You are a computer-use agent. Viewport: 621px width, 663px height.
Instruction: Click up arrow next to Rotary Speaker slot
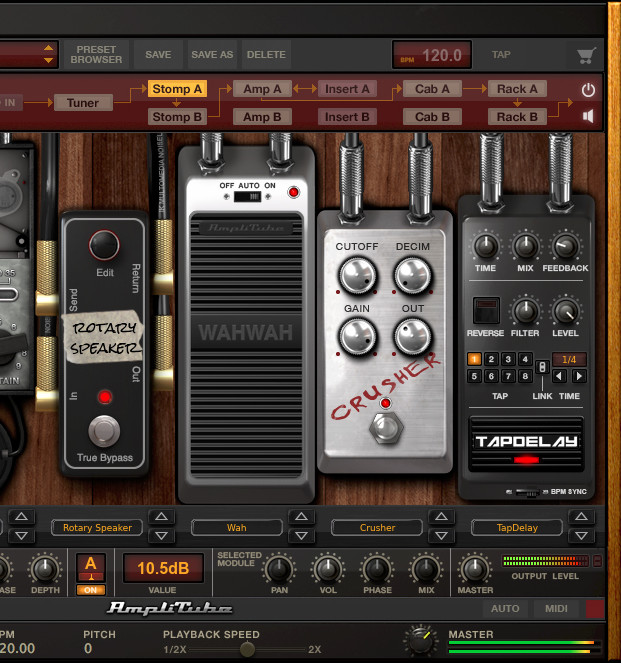tap(161, 517)
